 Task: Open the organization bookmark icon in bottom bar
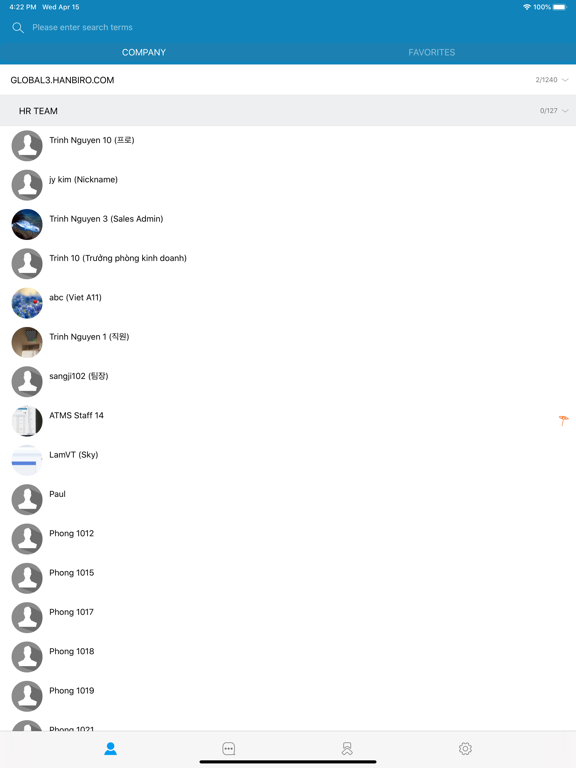pyautogui.click(x=347, y=748)
